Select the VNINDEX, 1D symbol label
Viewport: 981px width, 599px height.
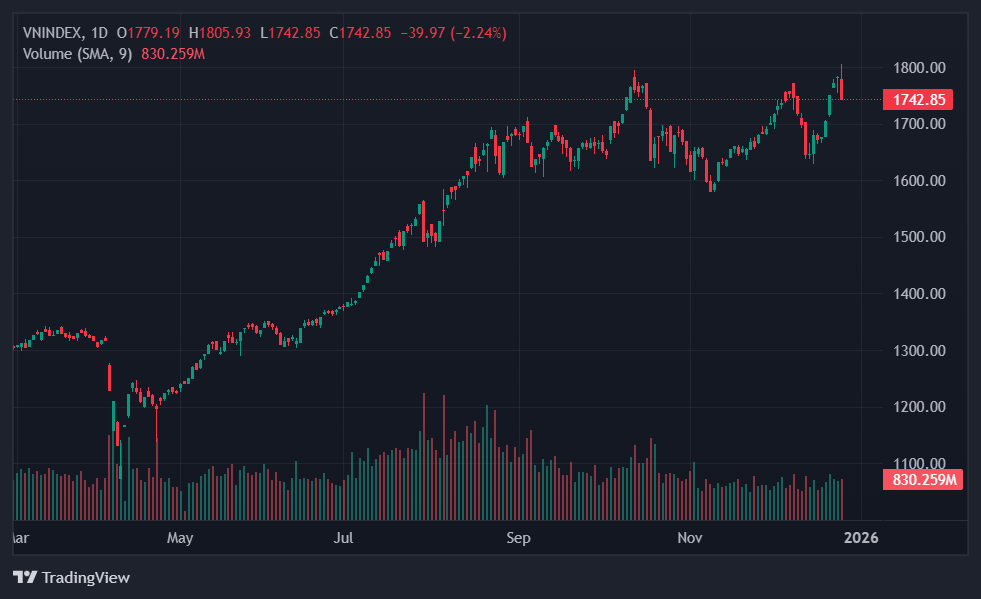point(65,33)
